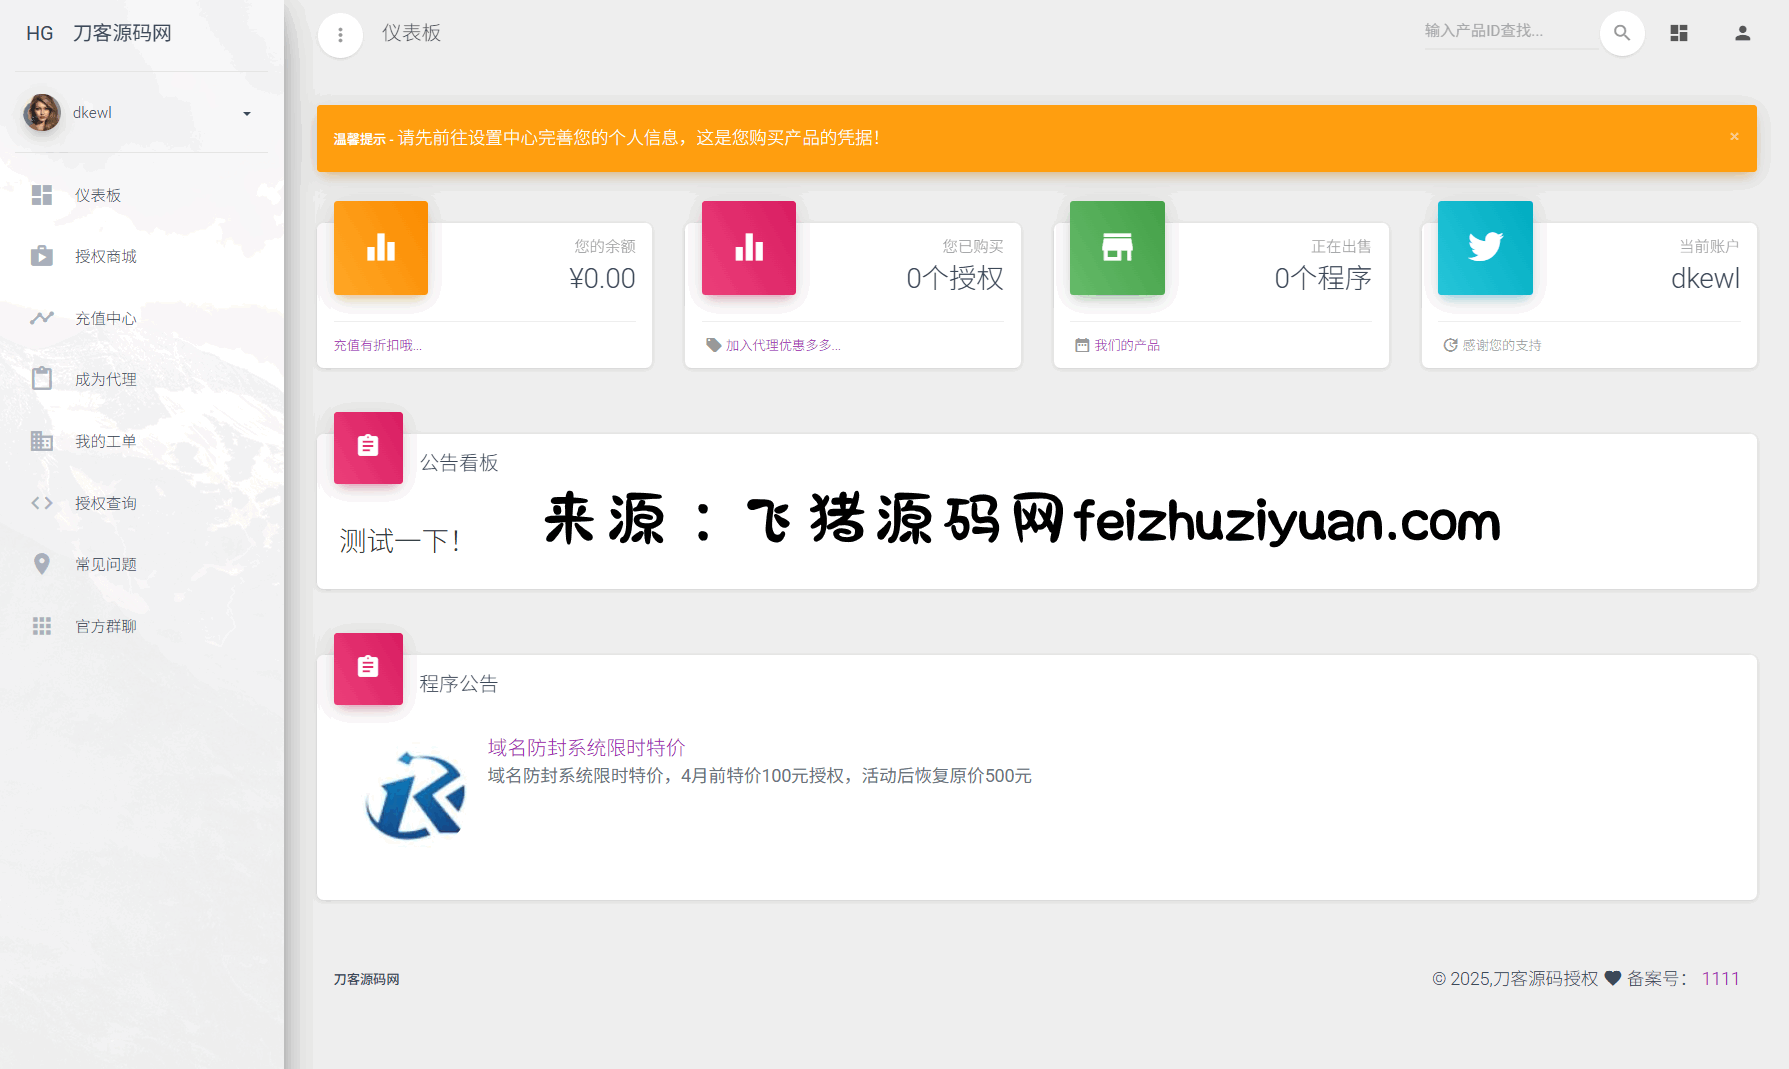The width and height of the screenshot is (1789, 1069).
Task: Go to 授权商城 in the sidebar
Action: [x=105, y=257]
